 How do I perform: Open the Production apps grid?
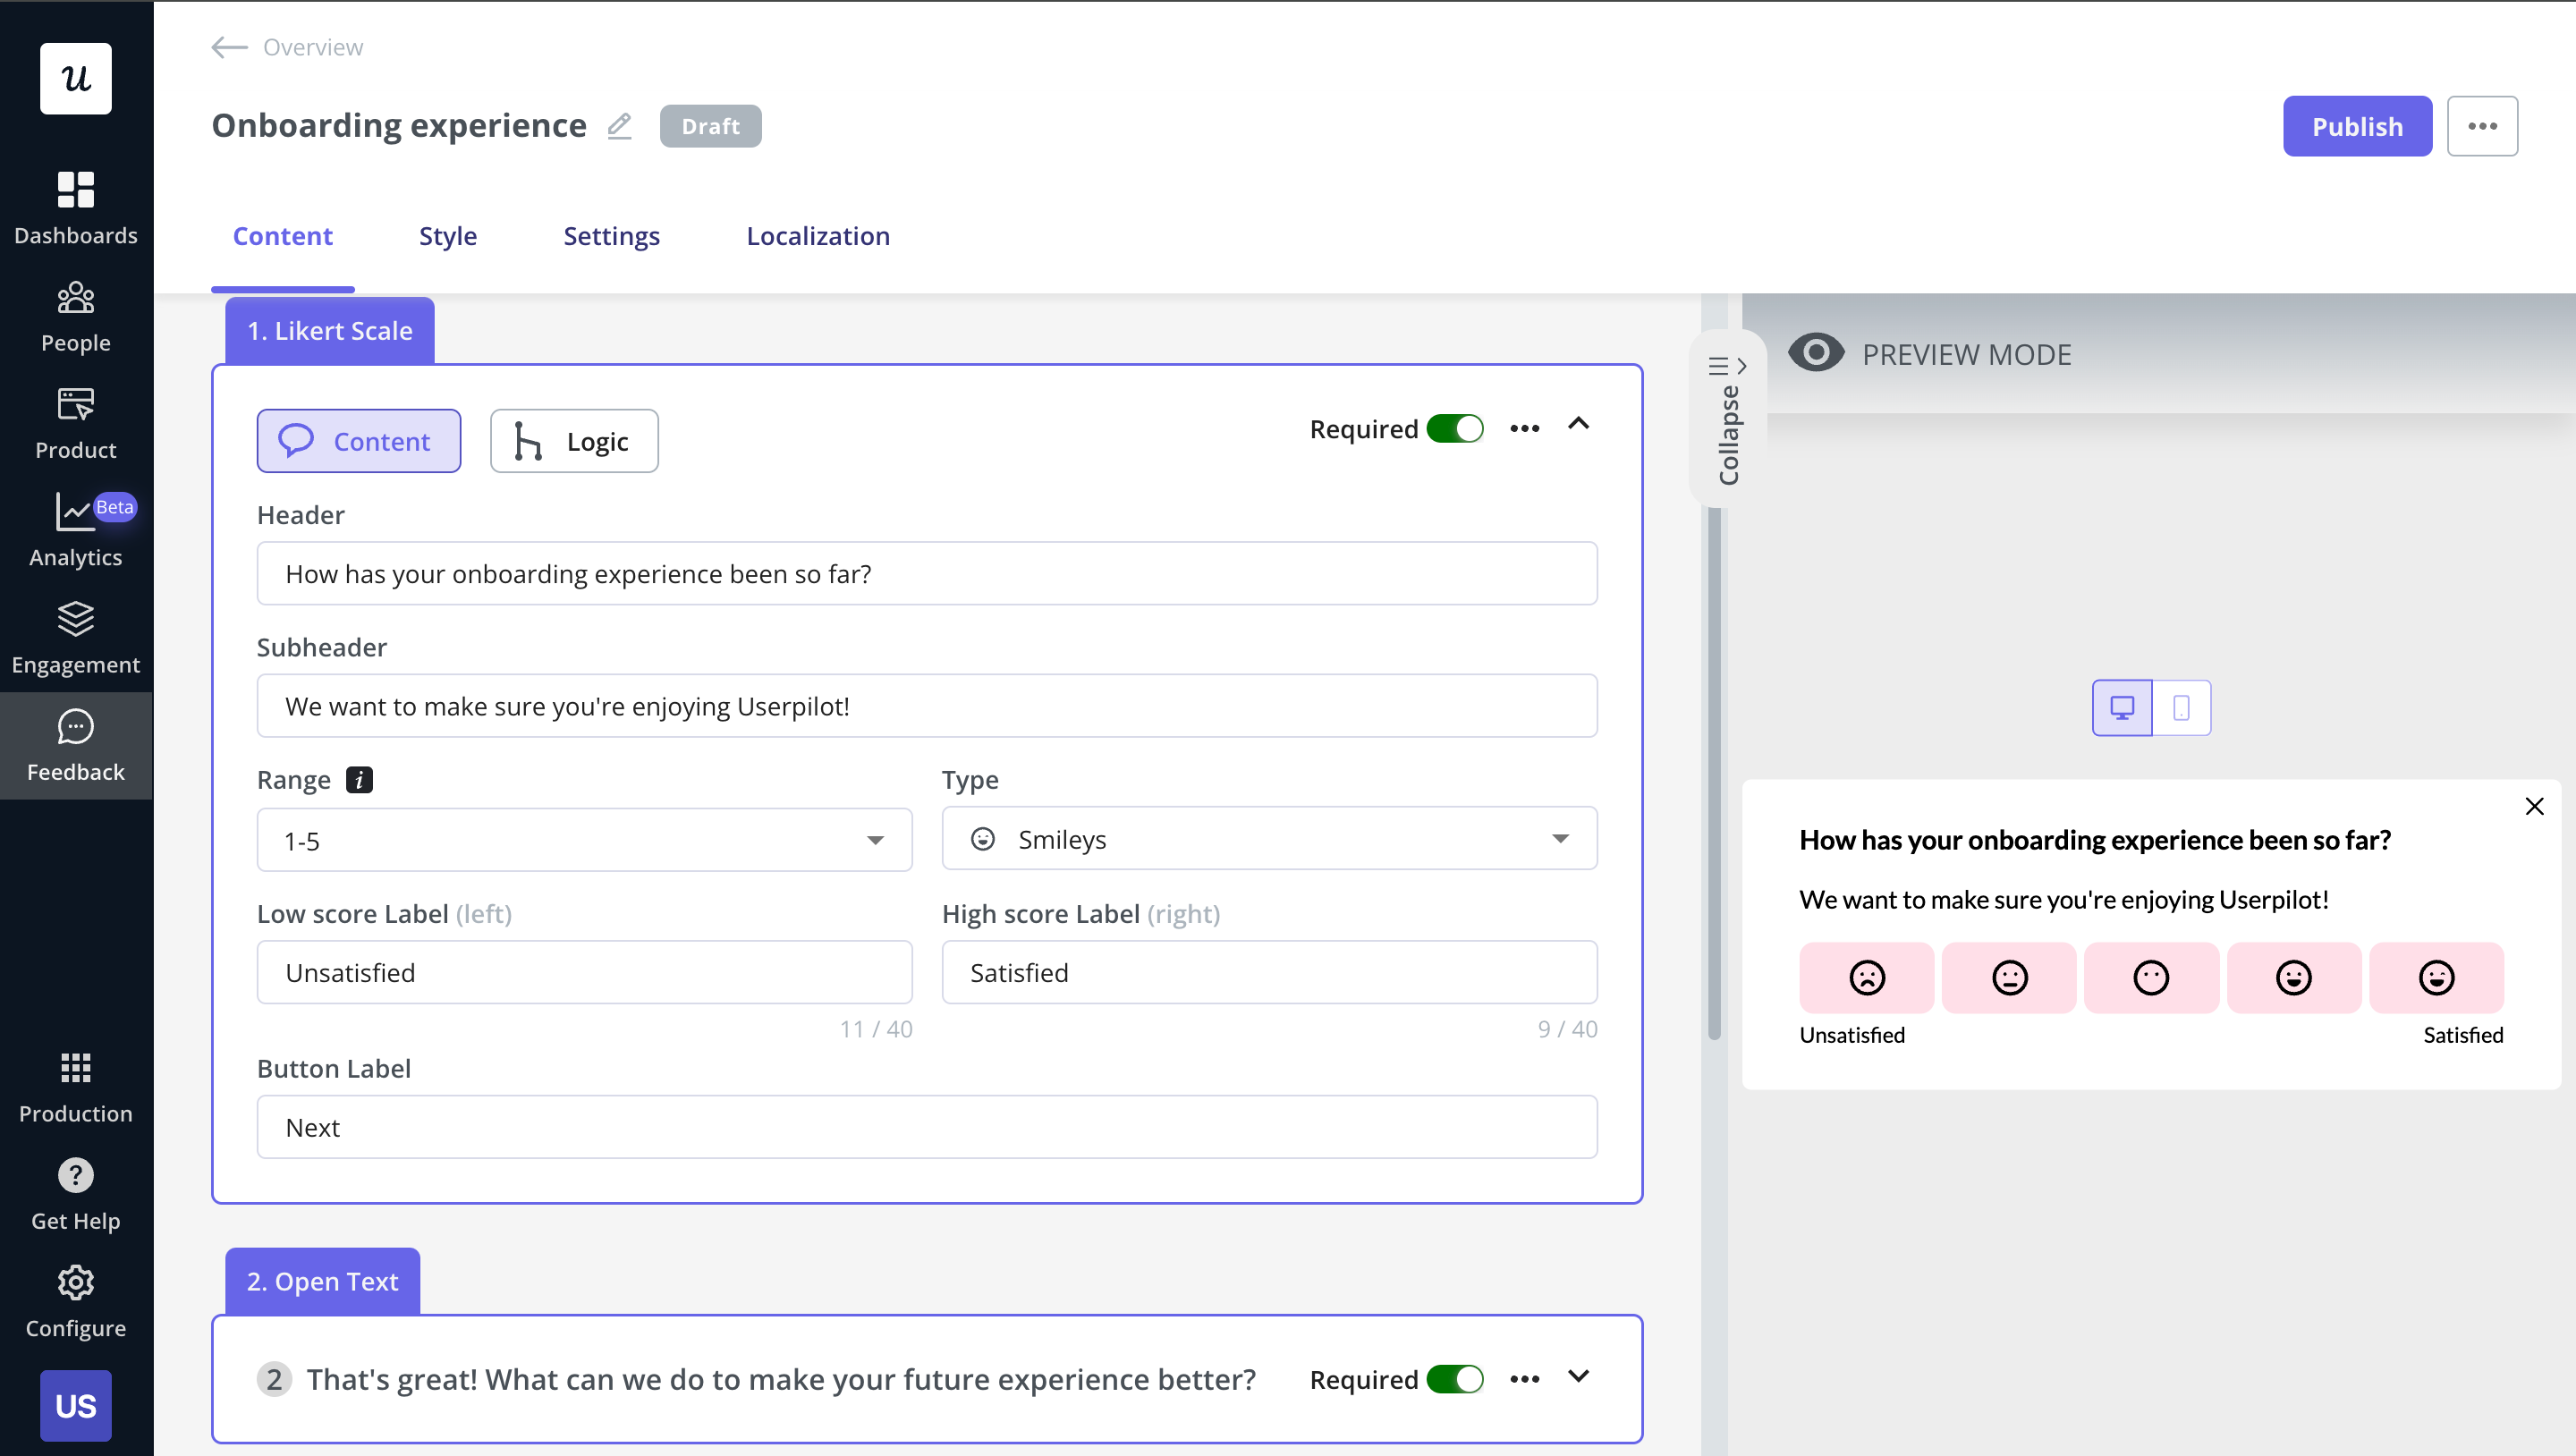tap(75, 1085)
